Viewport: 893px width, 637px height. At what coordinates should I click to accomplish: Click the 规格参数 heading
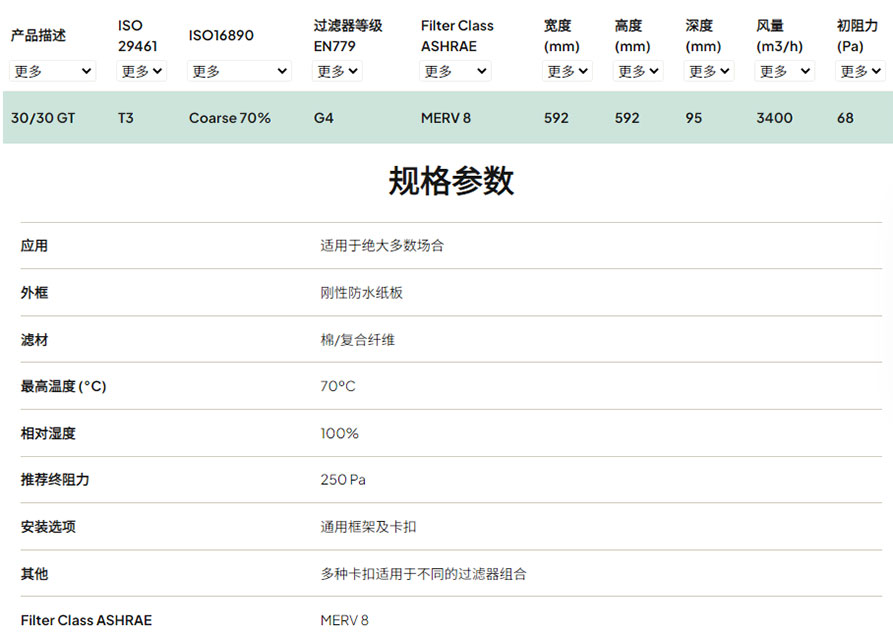(x=451, y=181)
